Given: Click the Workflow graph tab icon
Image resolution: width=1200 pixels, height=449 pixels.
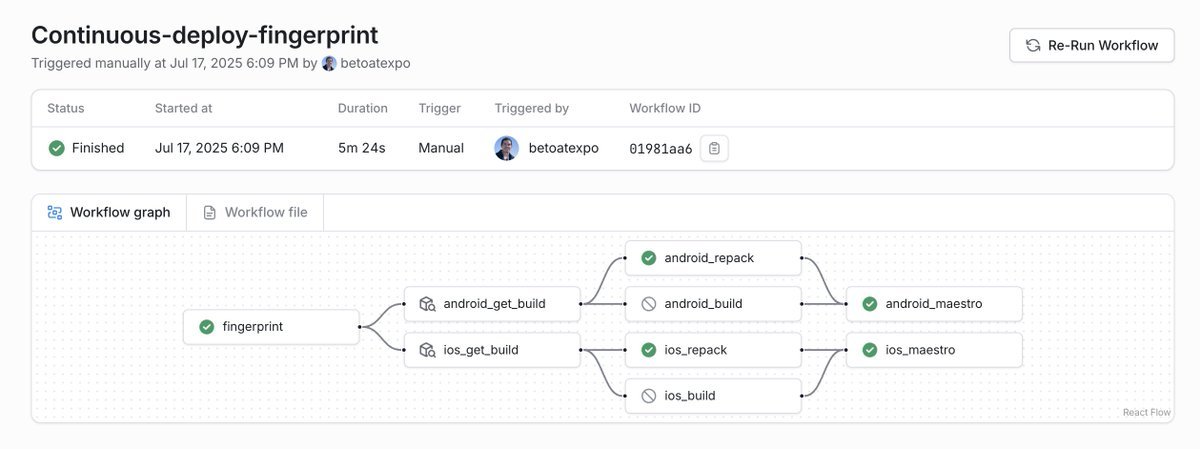Looking at the screenshot, I should pyautogui.click(x=55, y=213).
